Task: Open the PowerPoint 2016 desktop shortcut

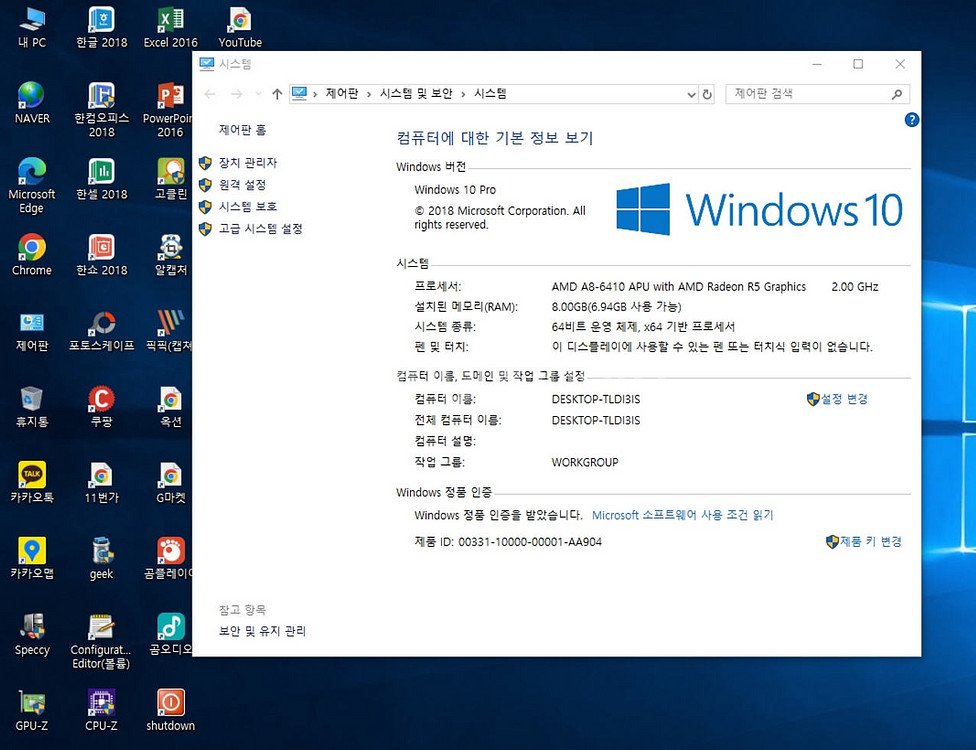Action: tap(168, 109)
